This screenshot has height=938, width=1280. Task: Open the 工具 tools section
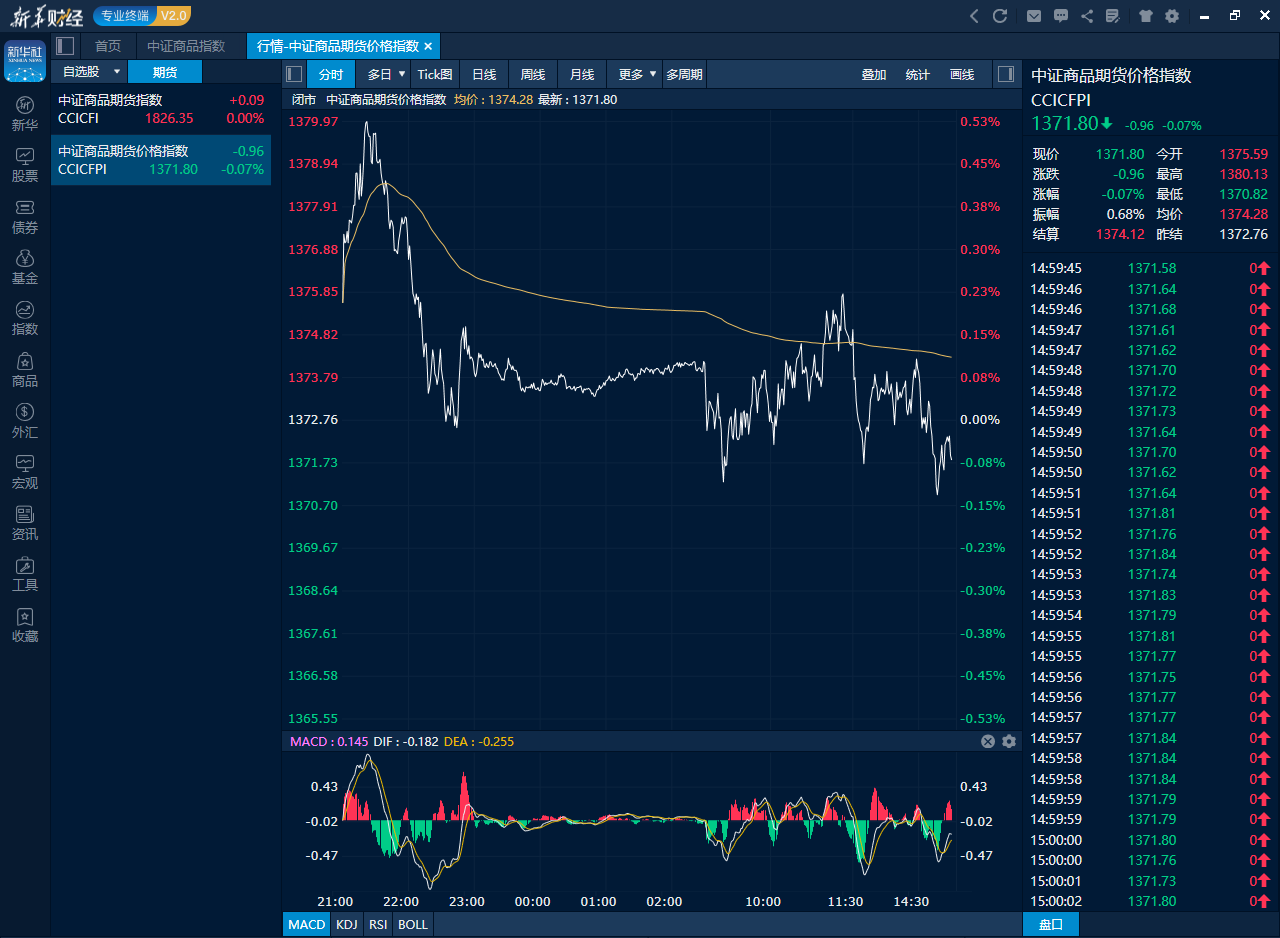click(x=25, y=574)
